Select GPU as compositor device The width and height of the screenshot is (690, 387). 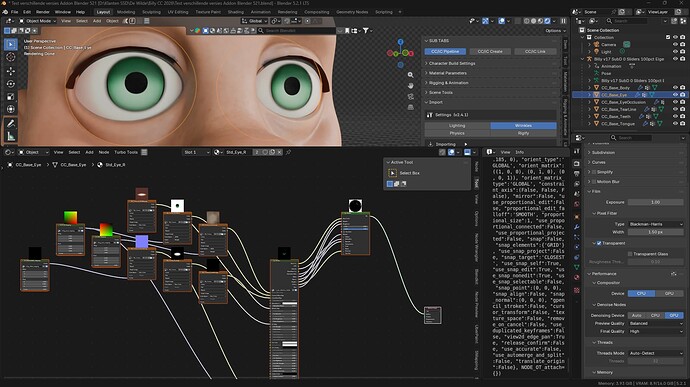(x=669, y=293)
